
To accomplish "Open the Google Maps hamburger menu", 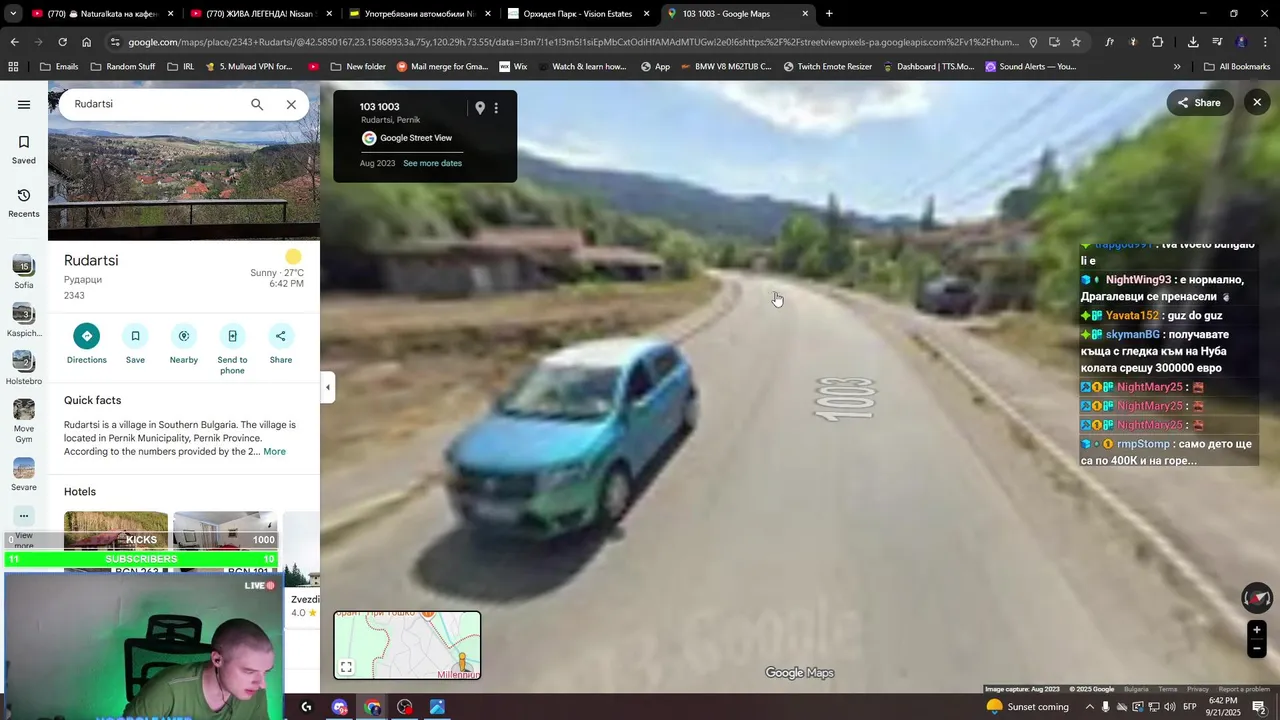I will (24, 104).
